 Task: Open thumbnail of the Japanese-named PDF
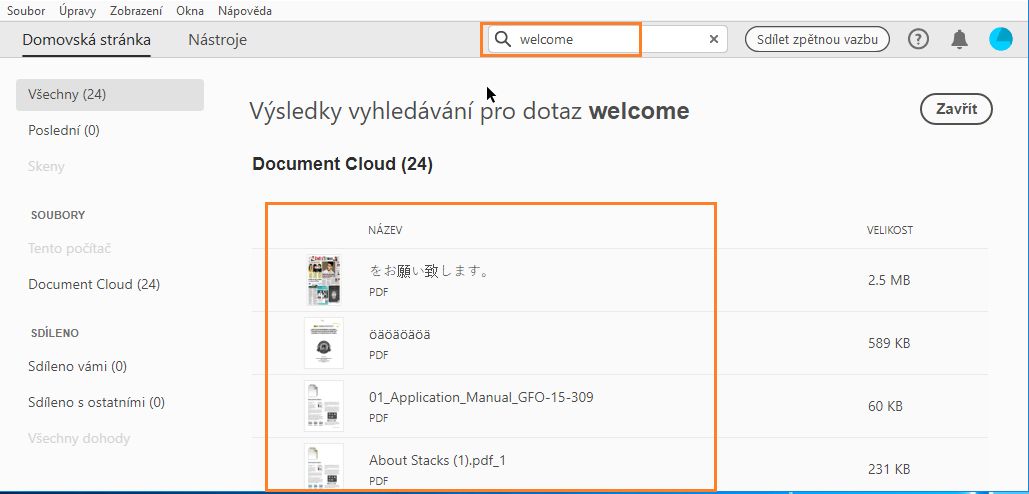click(324, 280)
